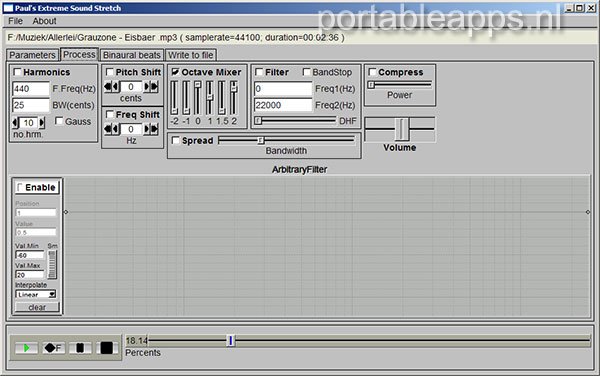Open the About menu
600x376 pixels.
click(x=44, y=21)
